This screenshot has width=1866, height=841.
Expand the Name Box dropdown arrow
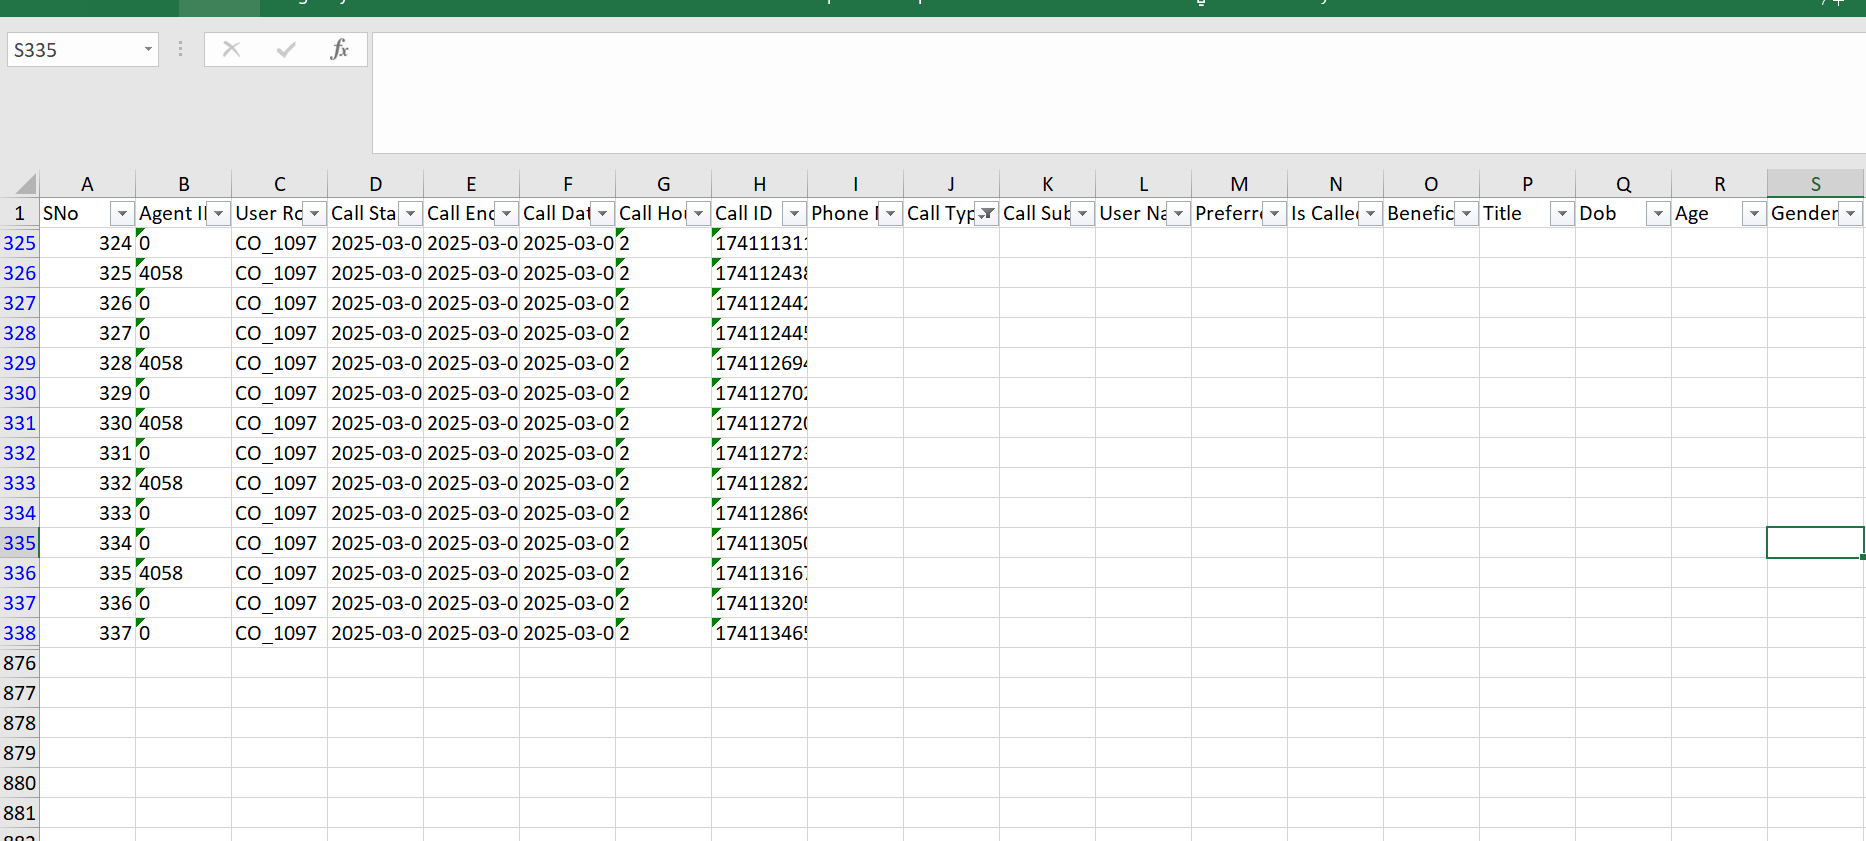pos(148,49)
